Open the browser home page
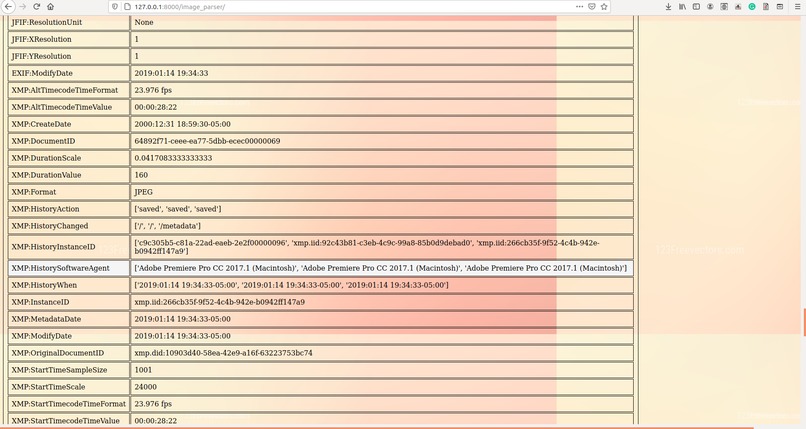 tap(50, 7)
